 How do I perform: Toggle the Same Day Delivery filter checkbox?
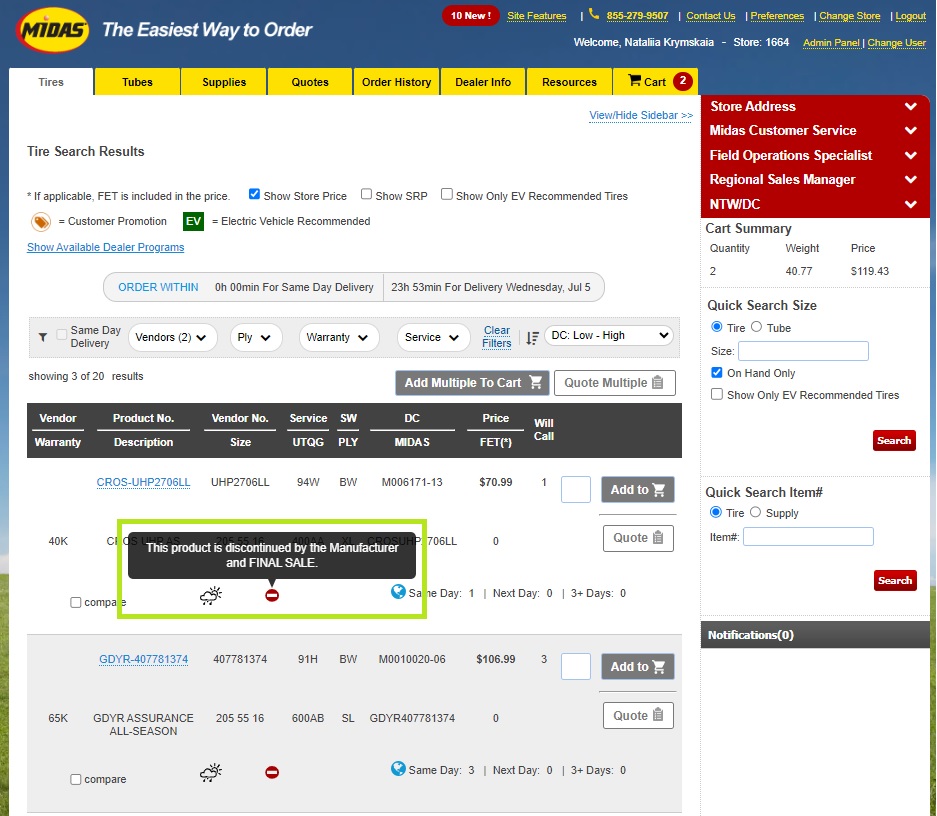coord(61,335)
